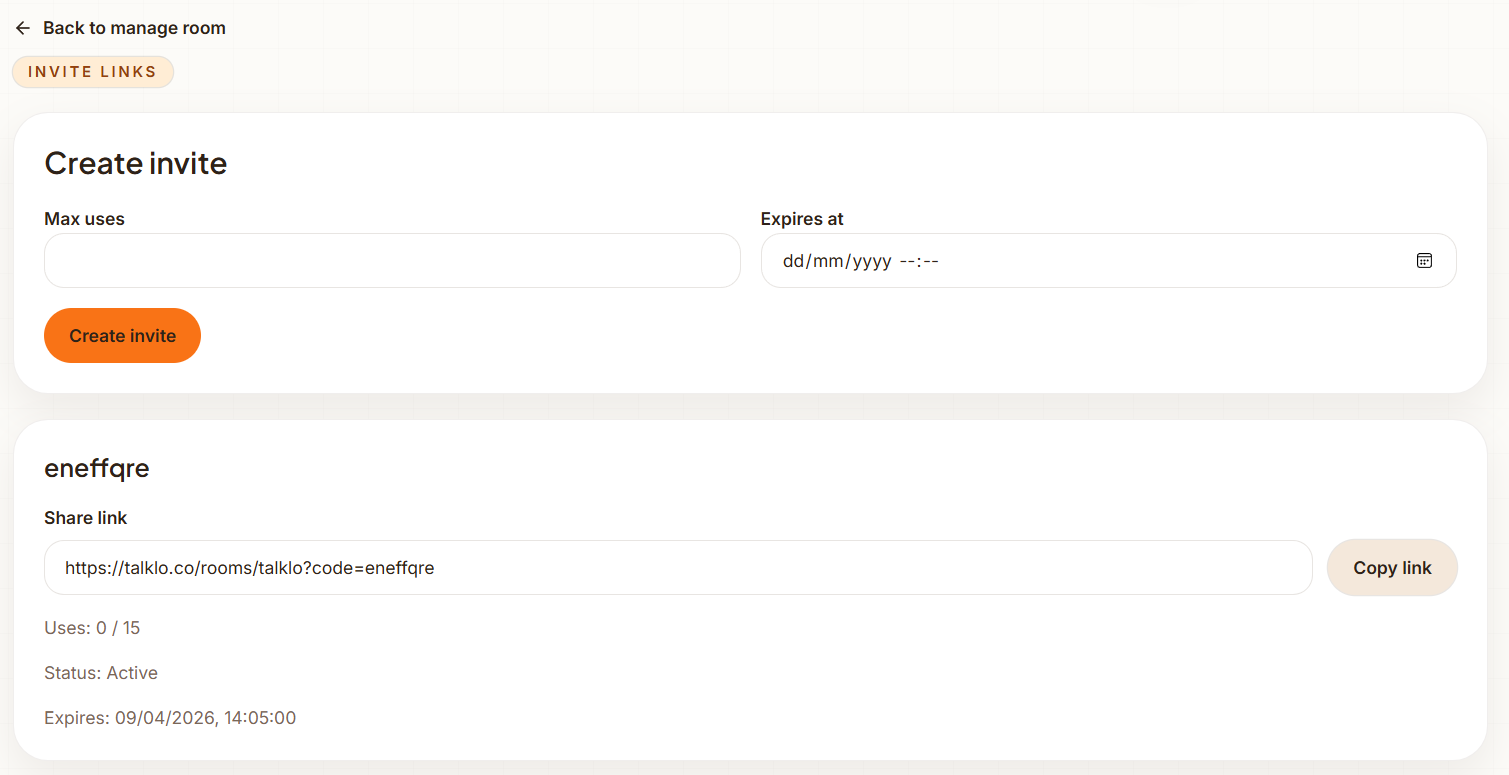
Task: Select the hour segment of expiry time
Action: [907, 261]
